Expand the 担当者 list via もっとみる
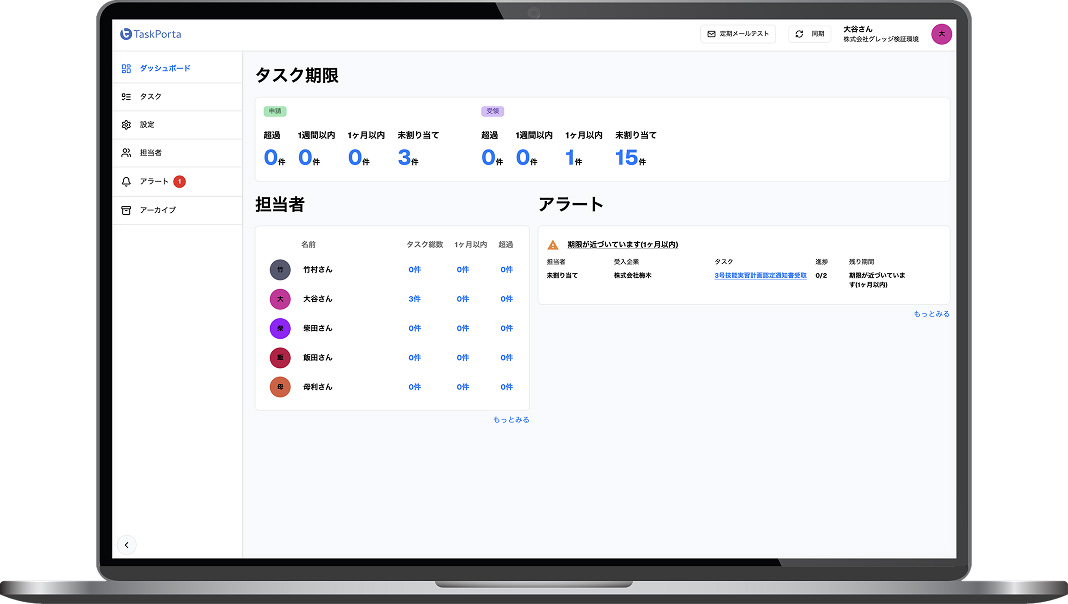Image resolution: width=1068 pixels, height=604 pixels. [x=513, y=419]
